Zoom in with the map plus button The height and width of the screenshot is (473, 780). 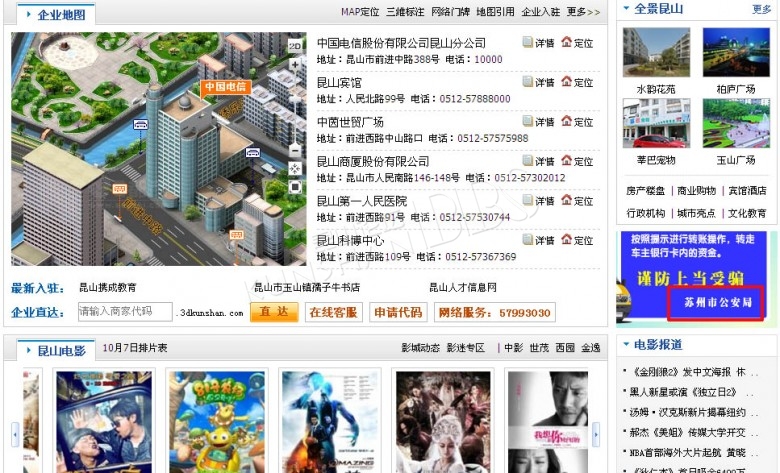tap(295, 65)
